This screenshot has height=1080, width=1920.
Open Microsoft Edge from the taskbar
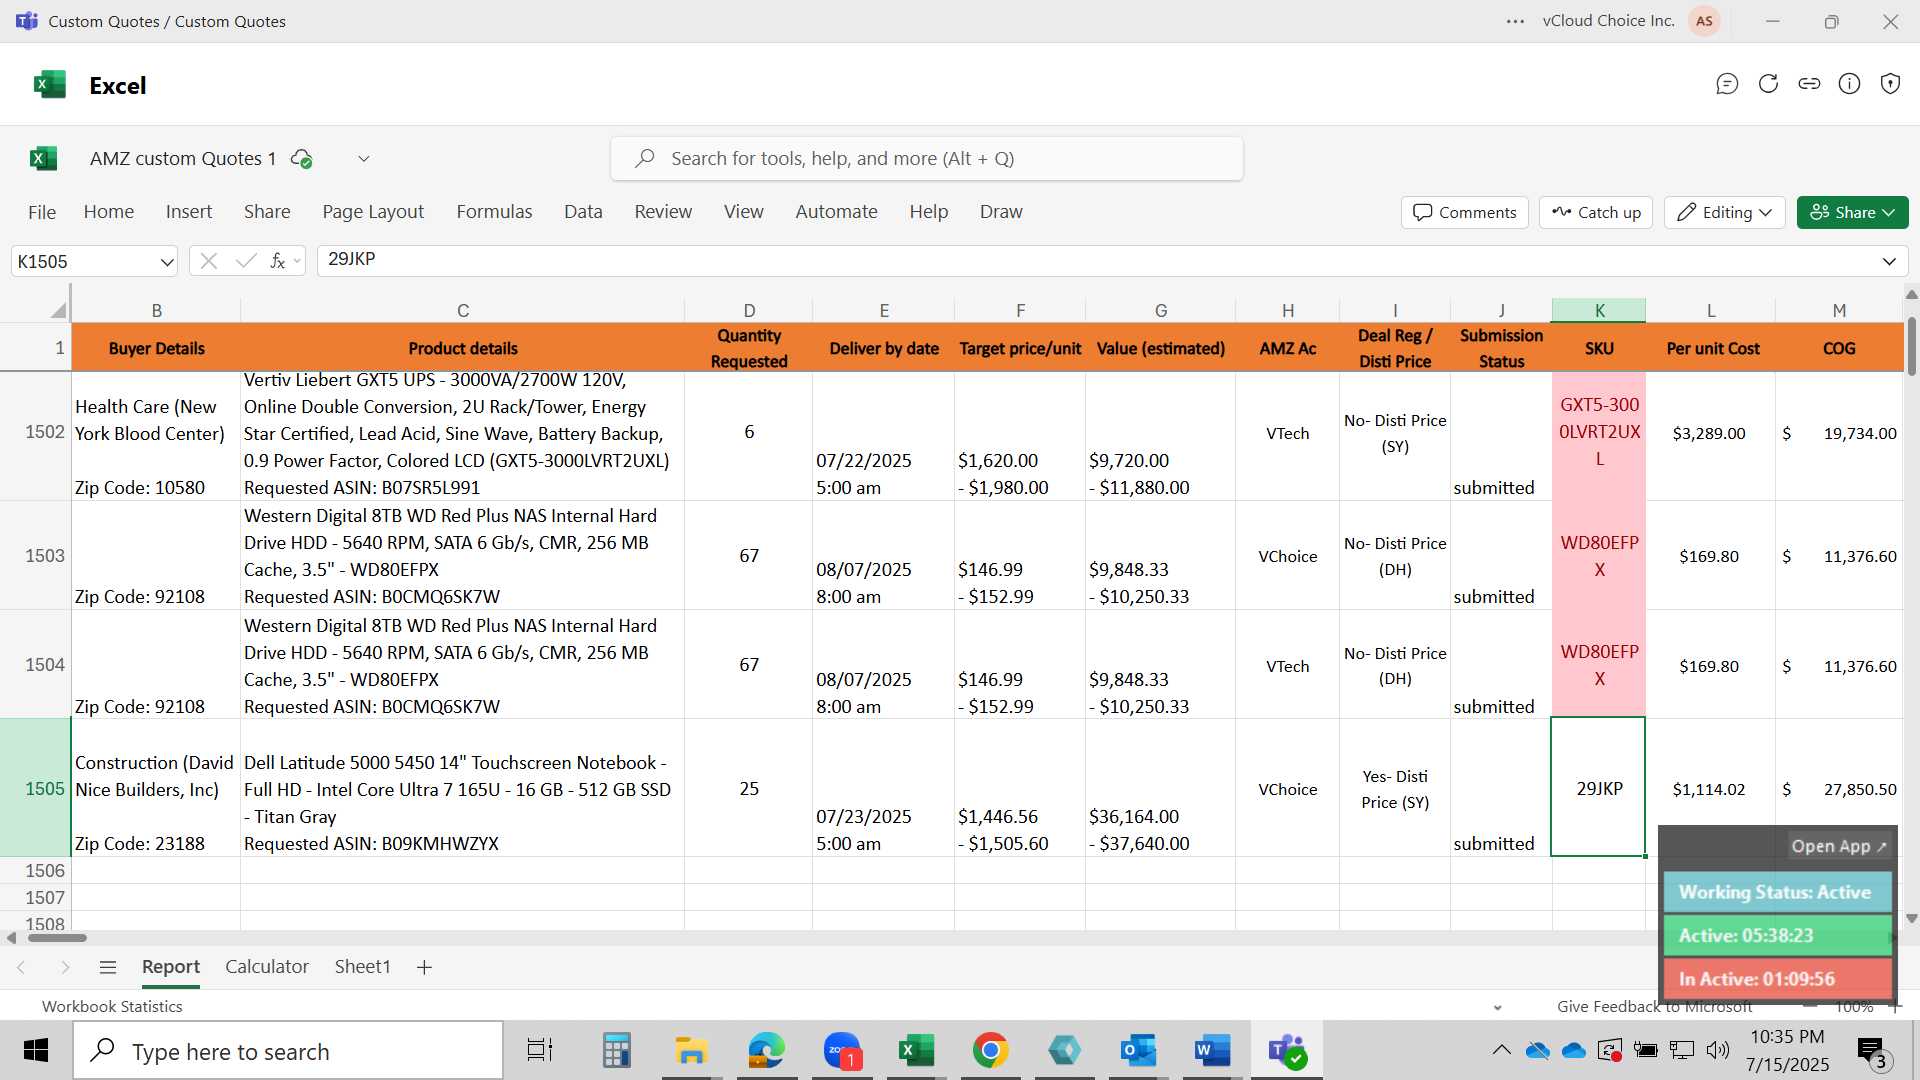[x=767, y=1050]
